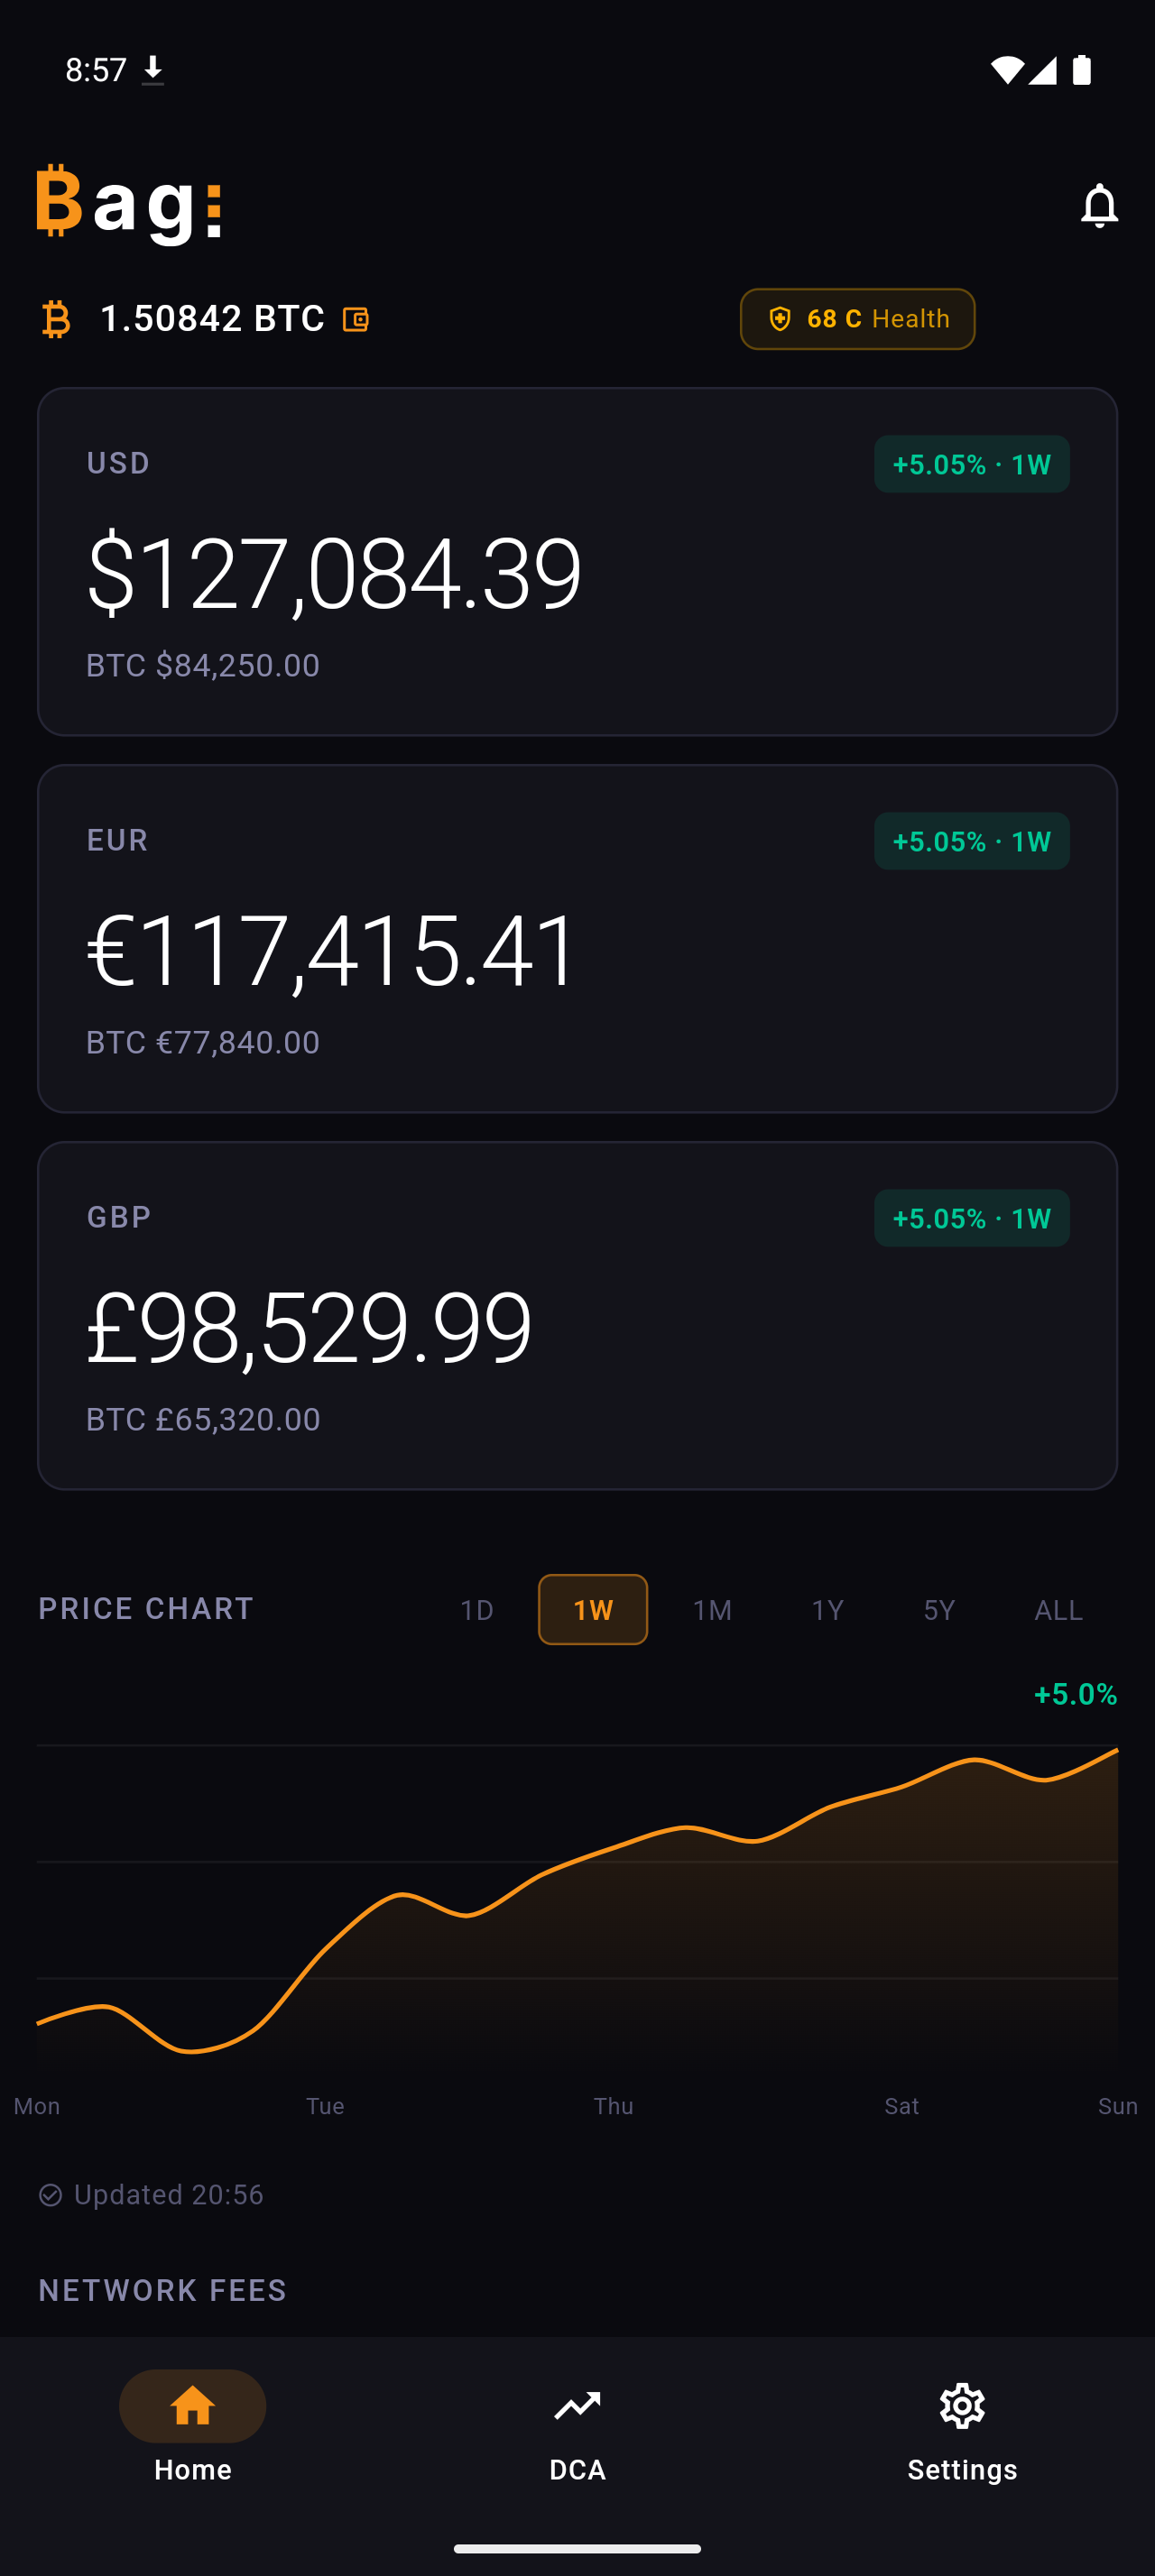Show the 5Y price chart
This screenshot has height=2576, width=1155.
[939, 1610]
